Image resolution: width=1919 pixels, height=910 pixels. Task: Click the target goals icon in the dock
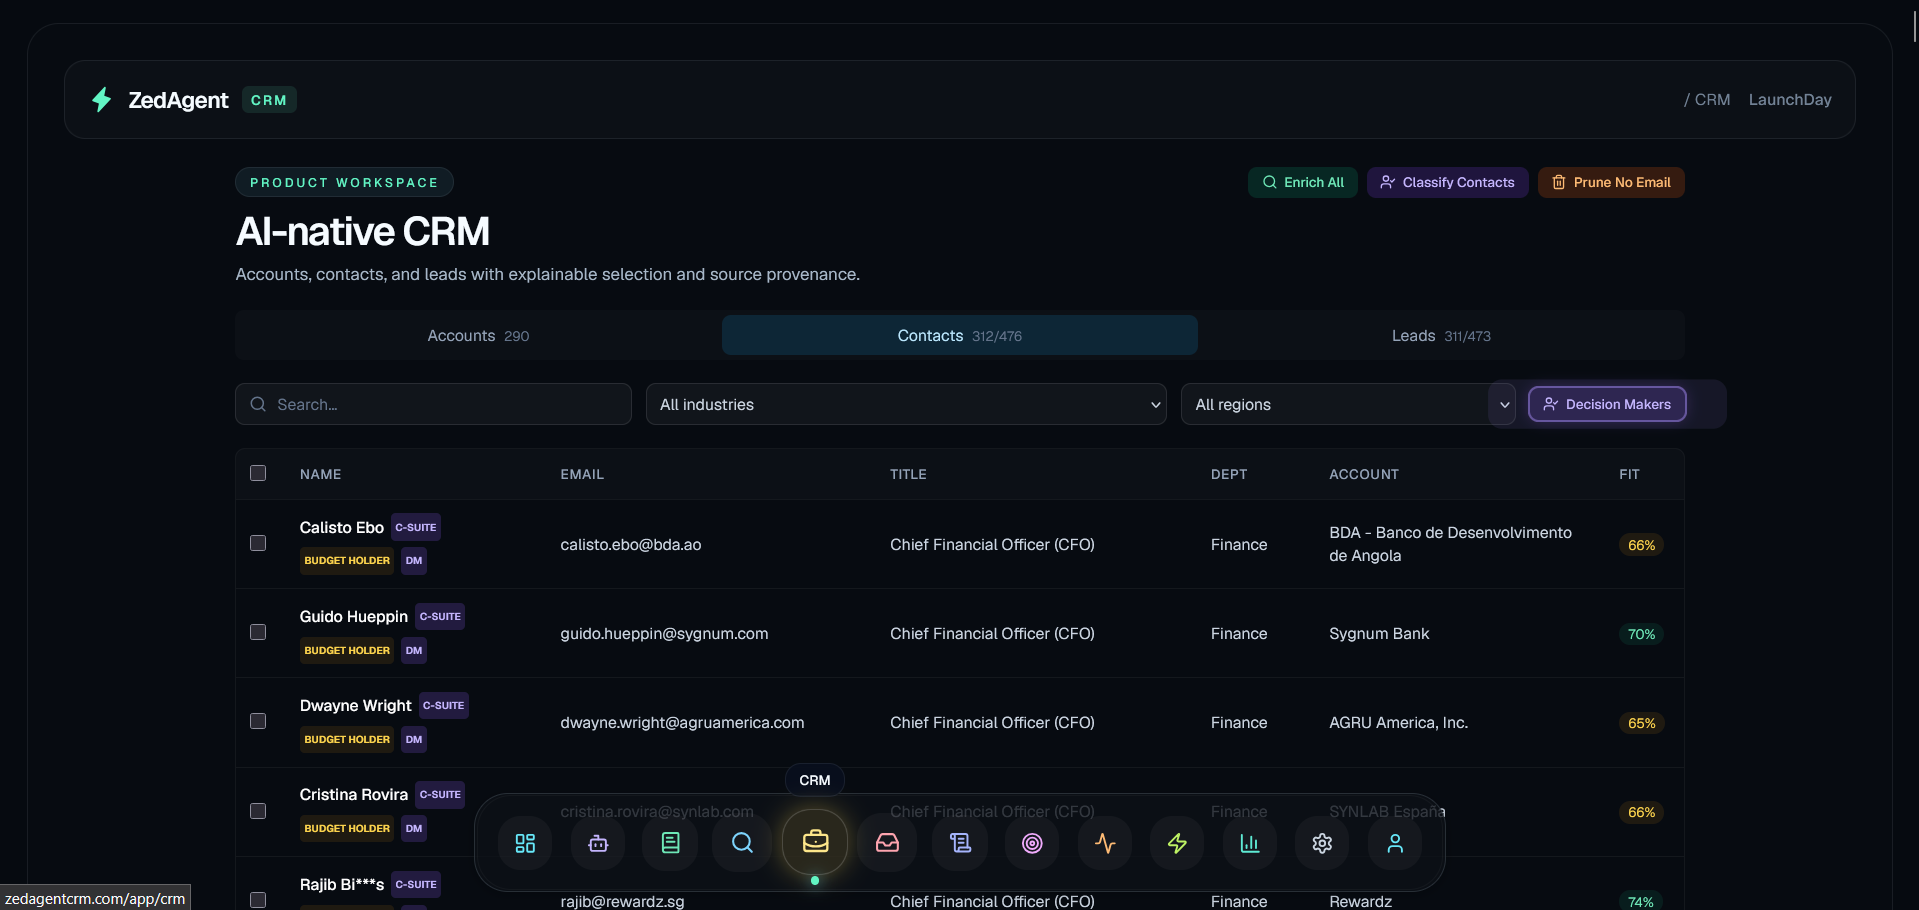[1032, 843]
